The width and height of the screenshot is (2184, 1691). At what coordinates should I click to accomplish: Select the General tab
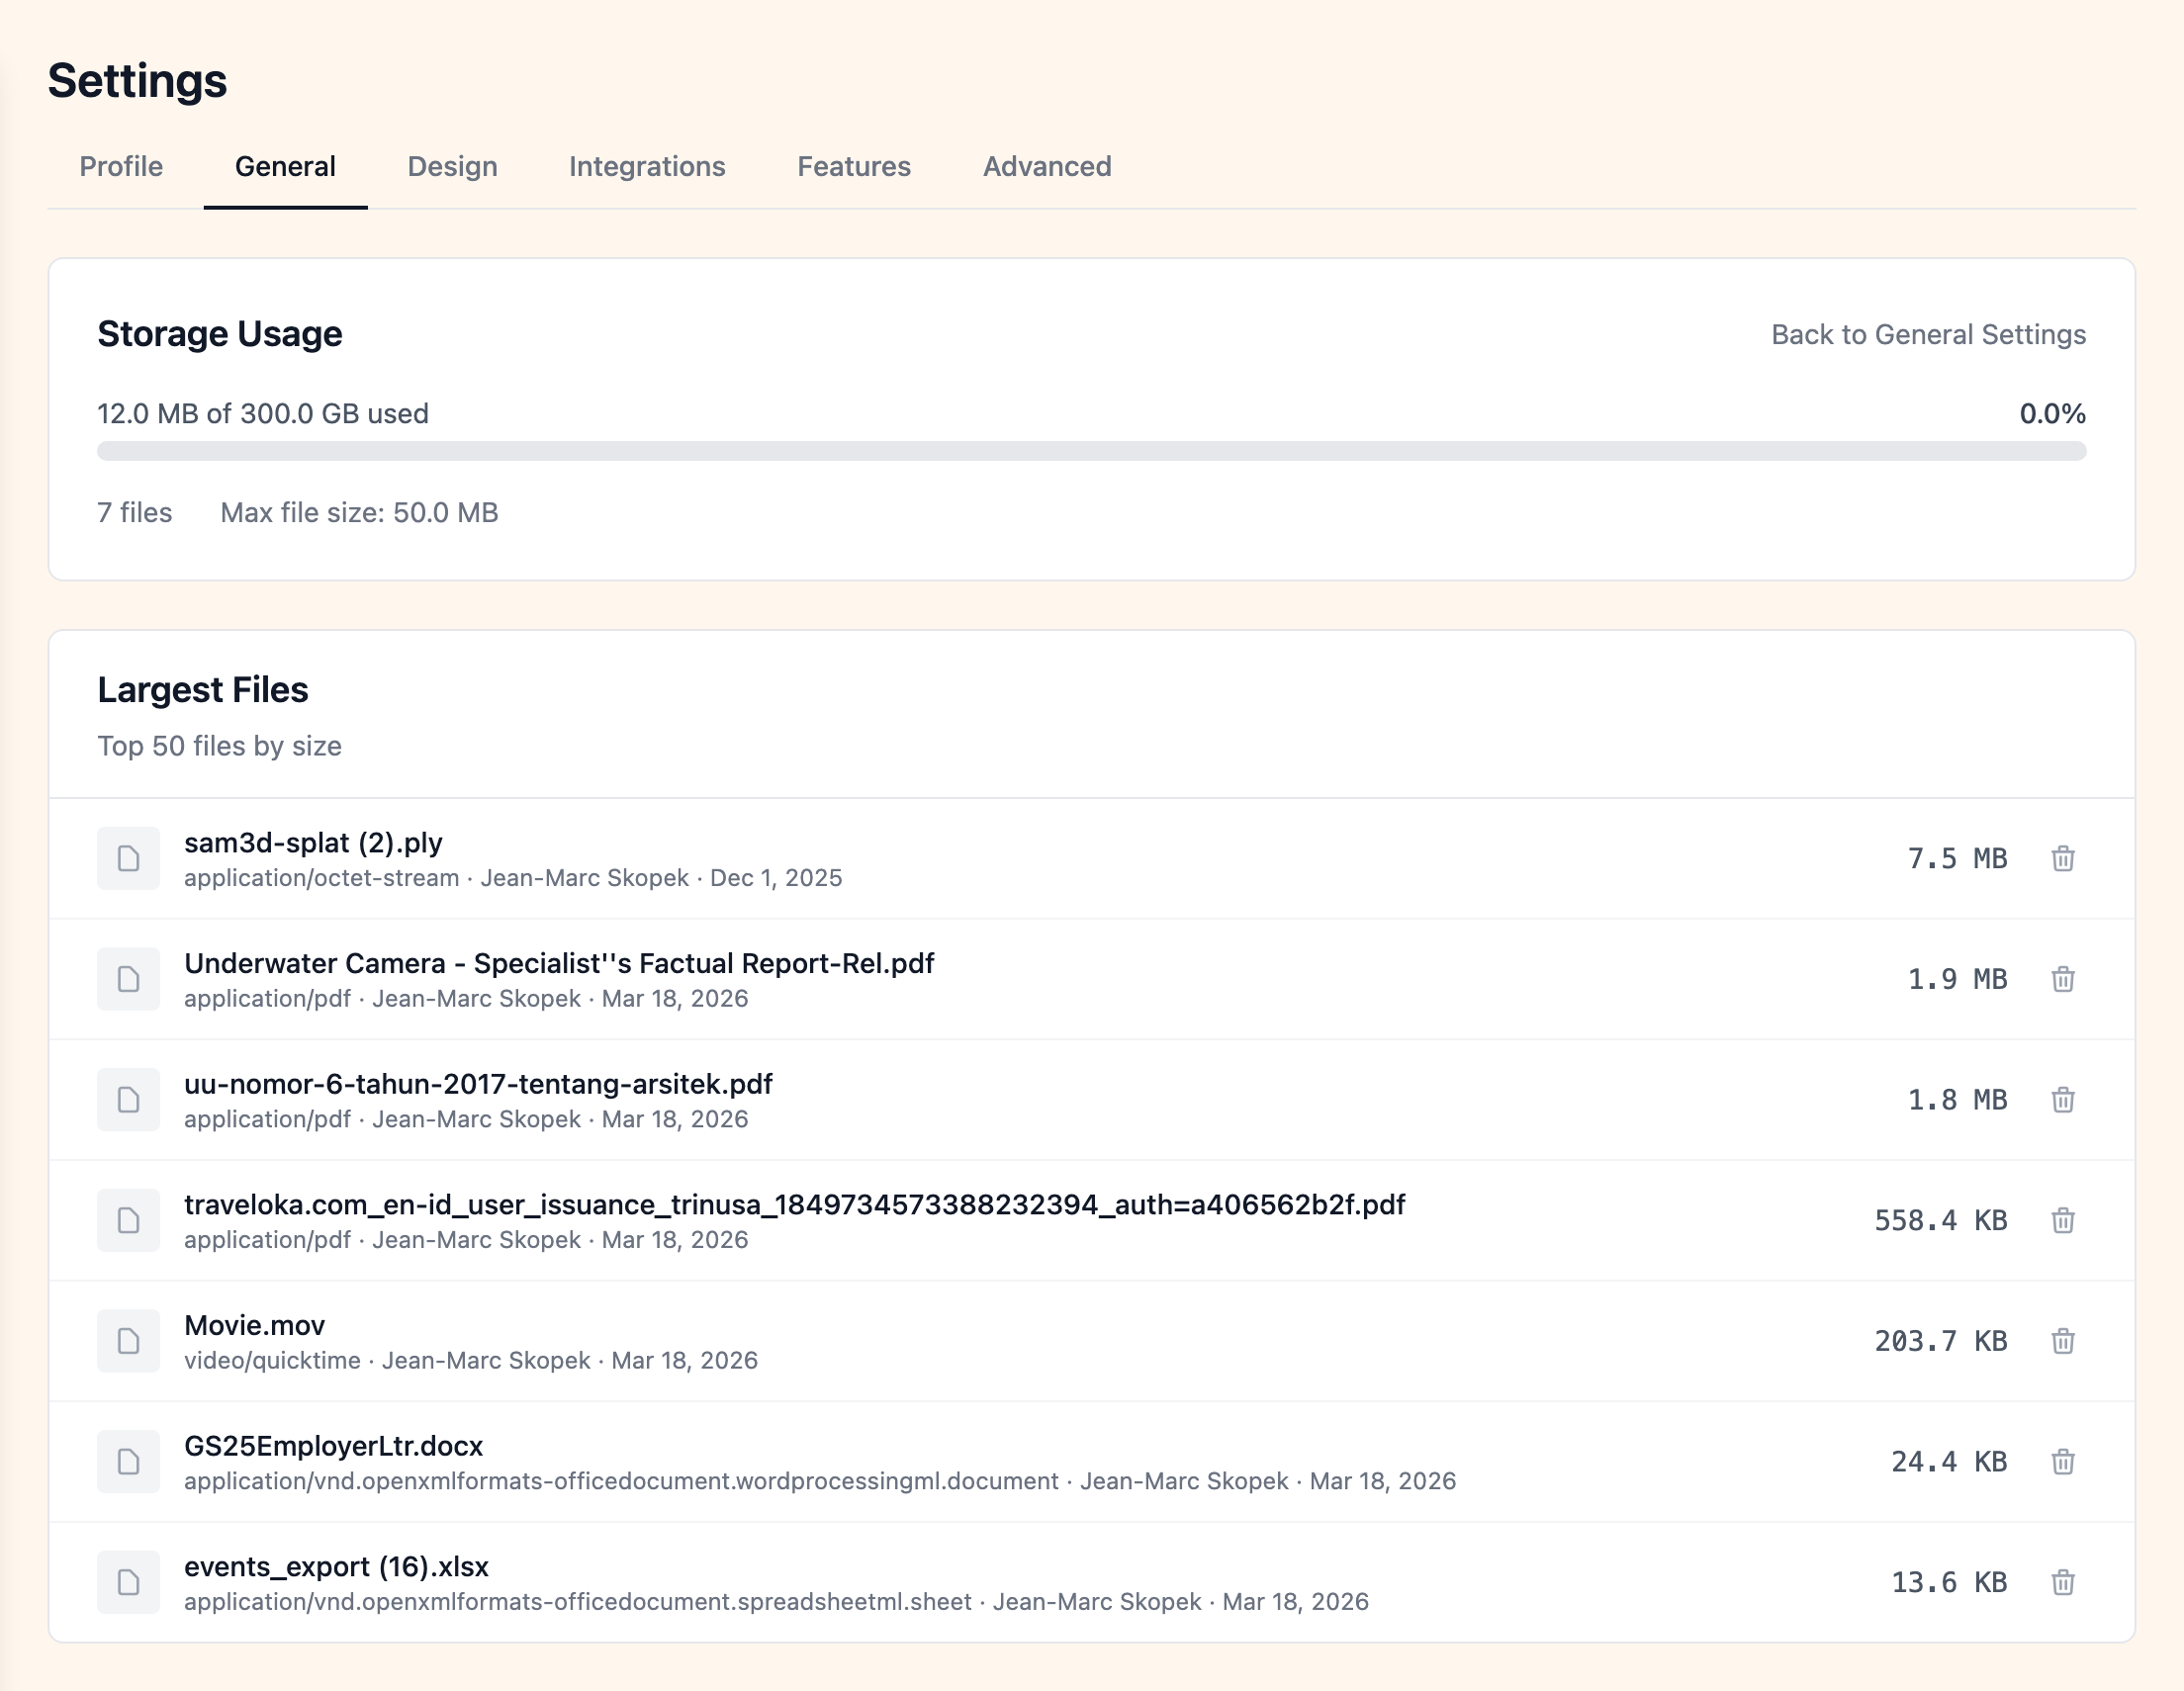pos(285,166)
